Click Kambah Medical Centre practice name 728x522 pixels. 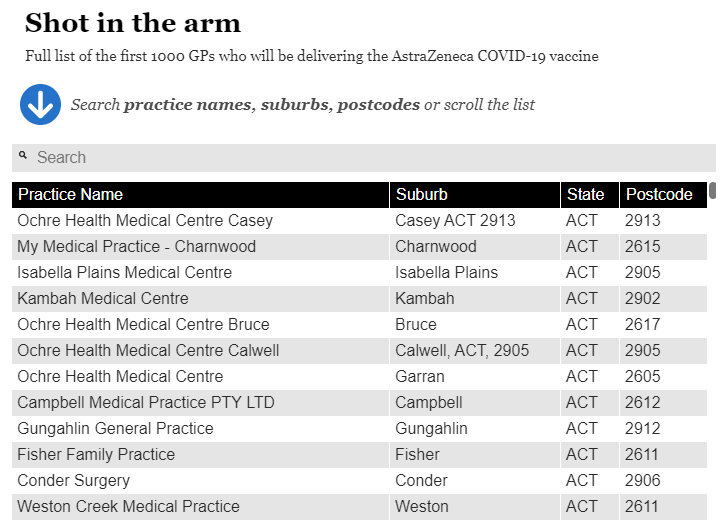(103, 299)
